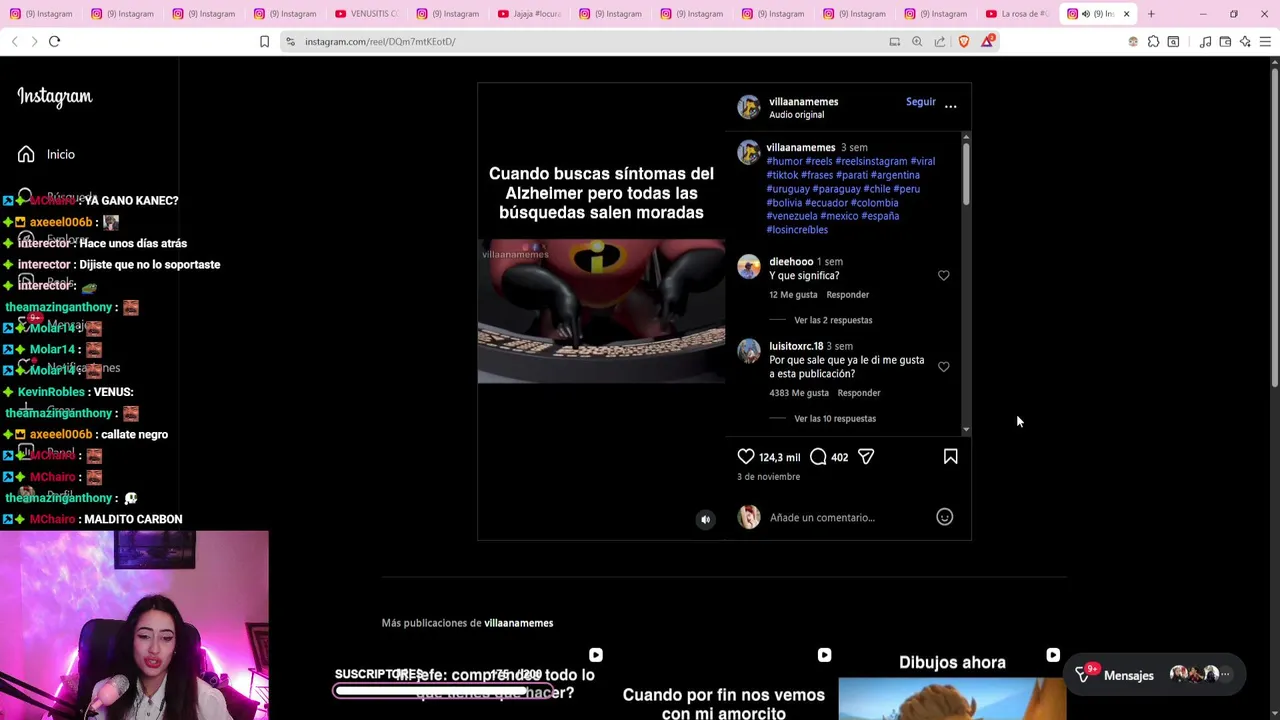
Task: Open the emoji picker in comment box
Action: coord(944,517)
